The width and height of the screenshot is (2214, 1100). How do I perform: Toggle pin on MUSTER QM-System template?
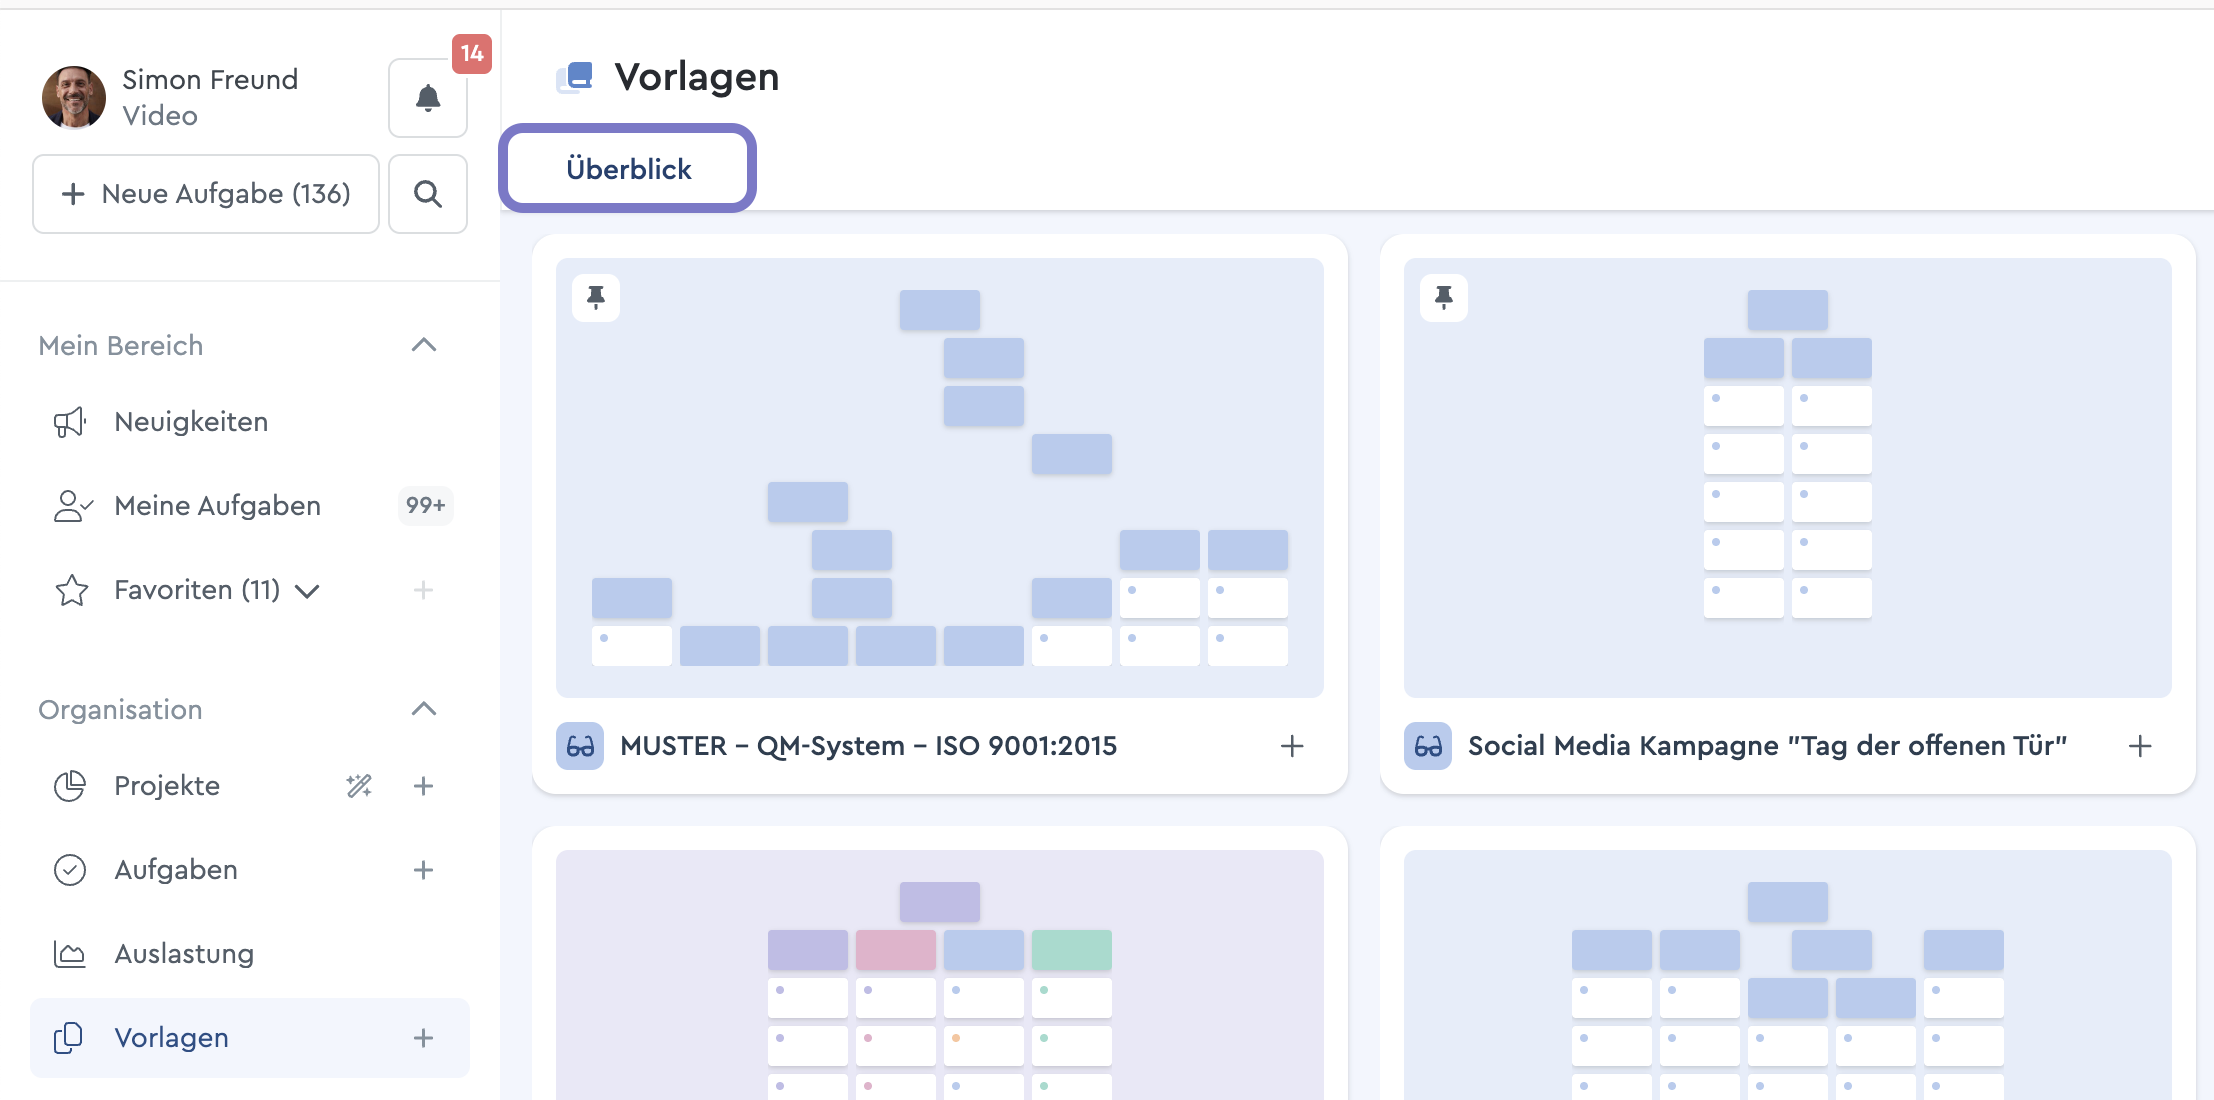point(596,297)
